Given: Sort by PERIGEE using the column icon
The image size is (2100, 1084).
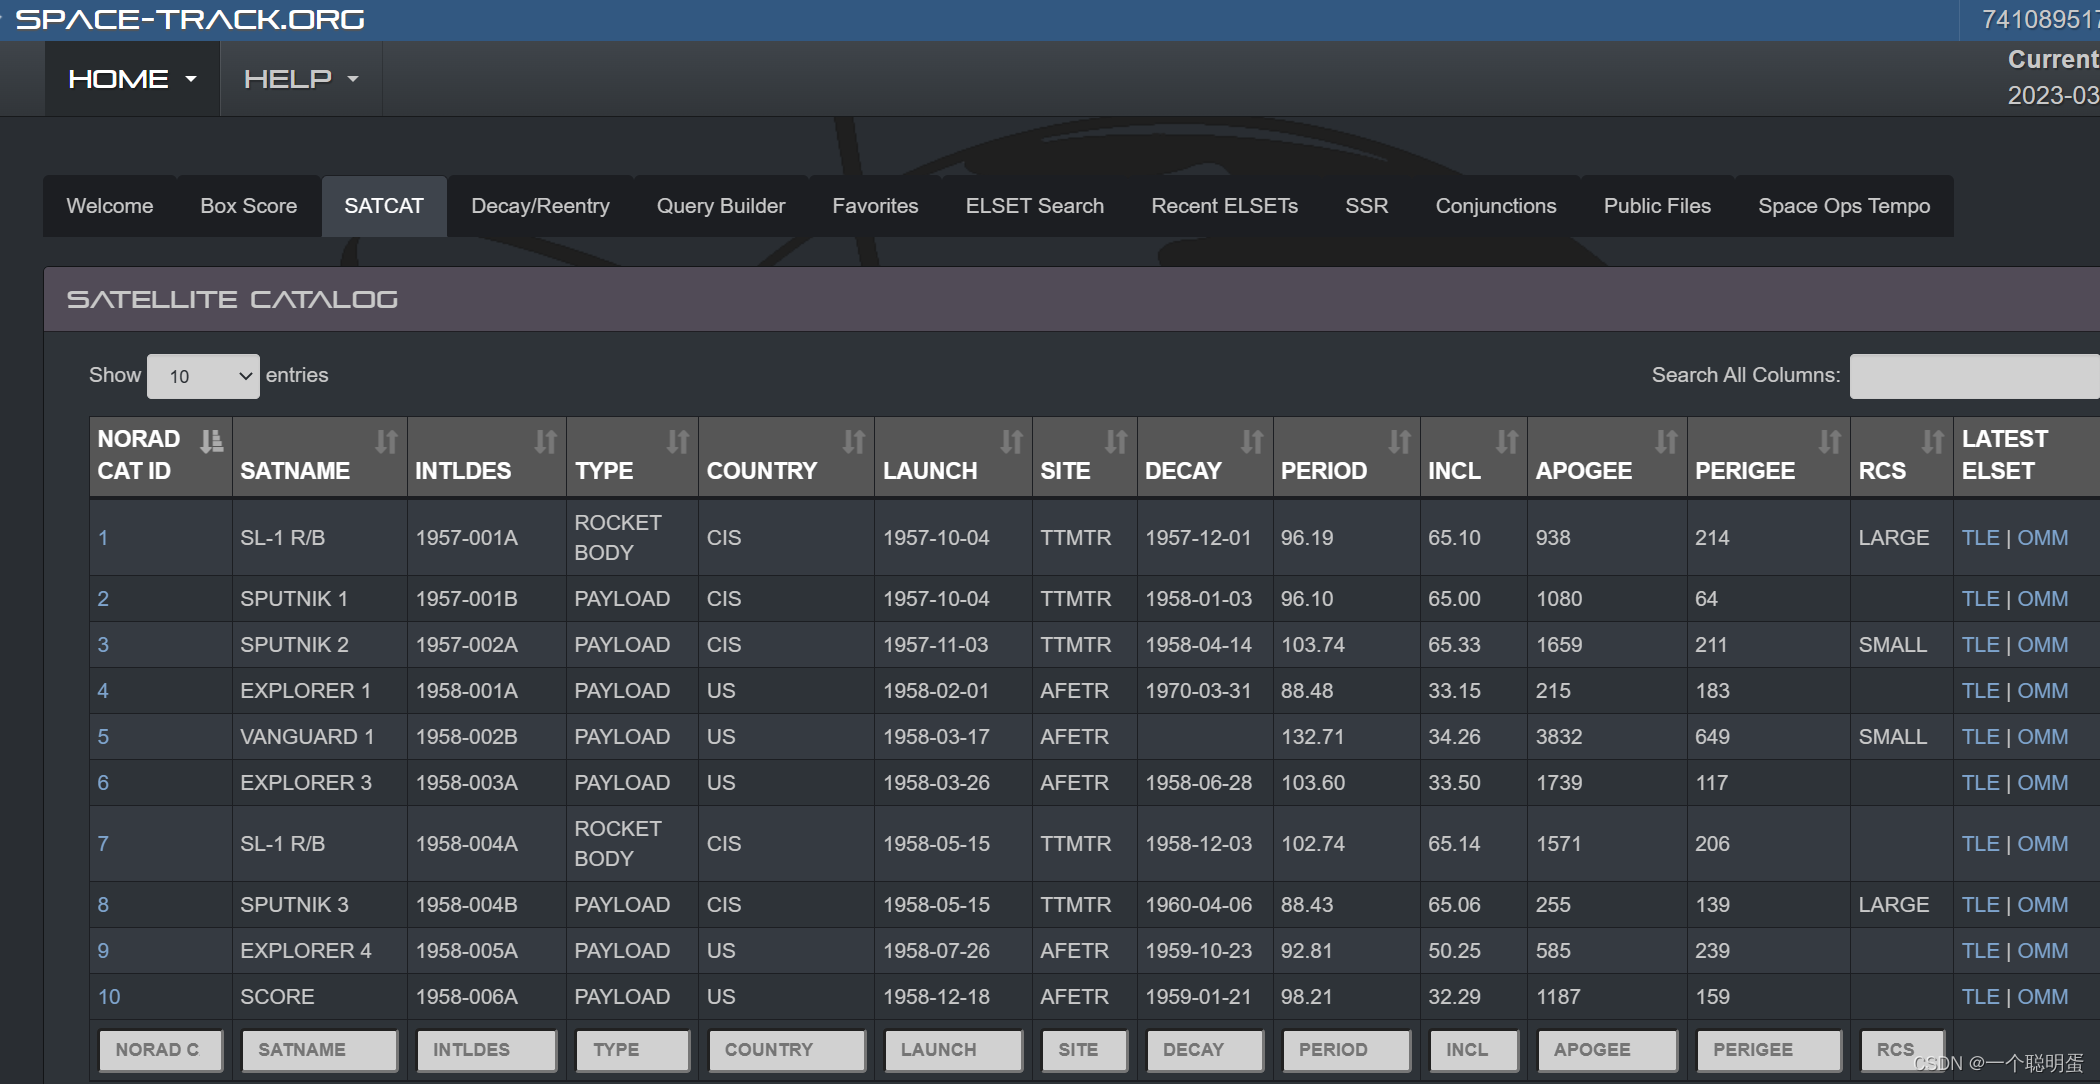Looking at the screenshot, I should pyautogui.click(x=1830, y=441).
